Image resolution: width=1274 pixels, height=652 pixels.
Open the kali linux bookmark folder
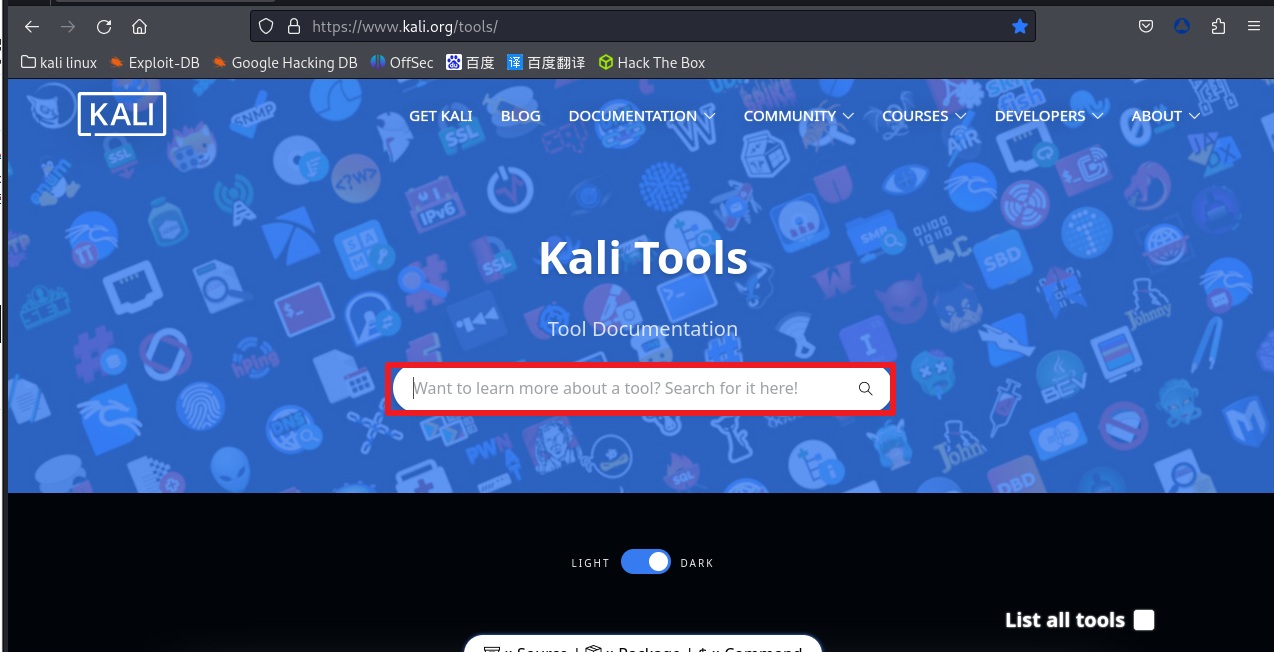59,62
